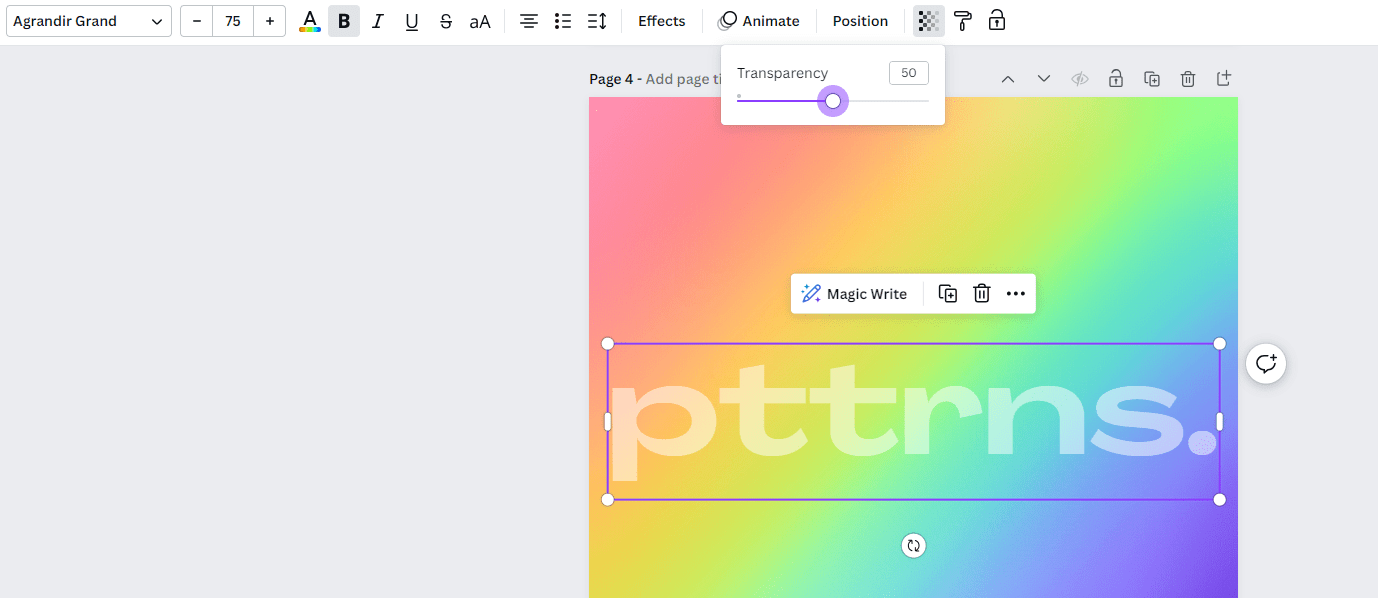Toggle bold formatting off

coord(344,20)
